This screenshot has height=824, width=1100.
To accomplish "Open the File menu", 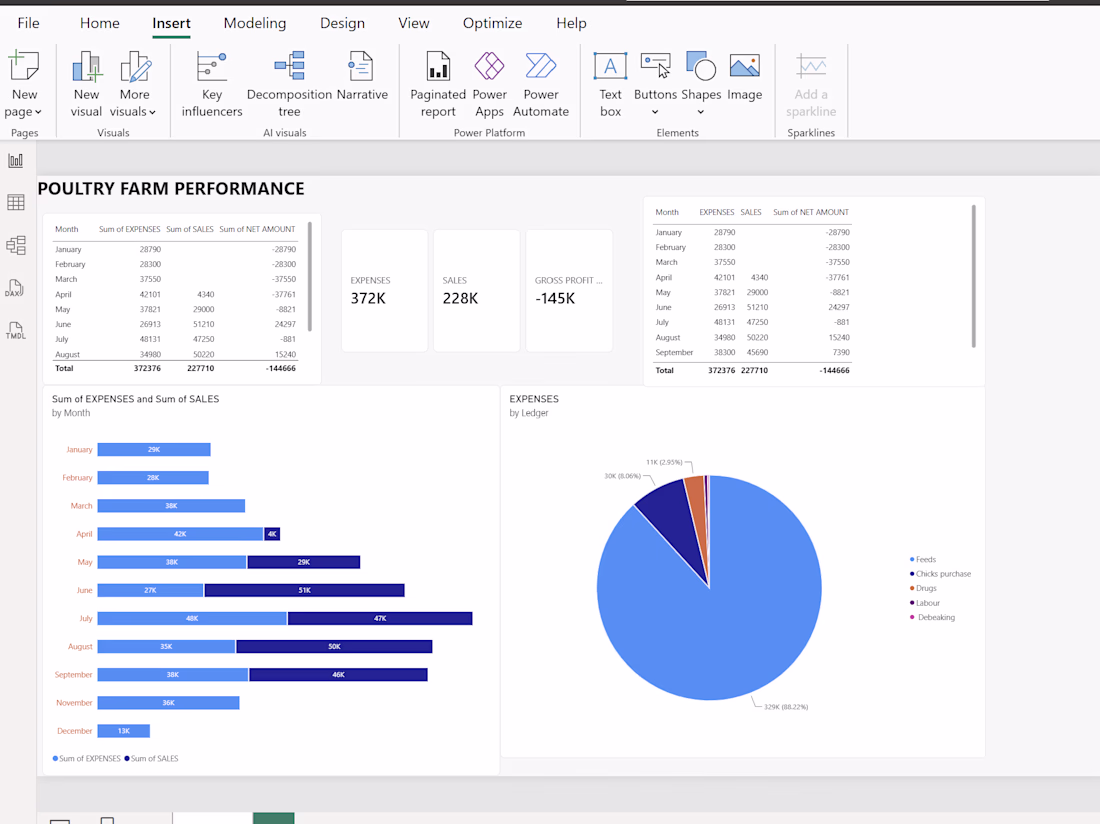I will point(28,23).
